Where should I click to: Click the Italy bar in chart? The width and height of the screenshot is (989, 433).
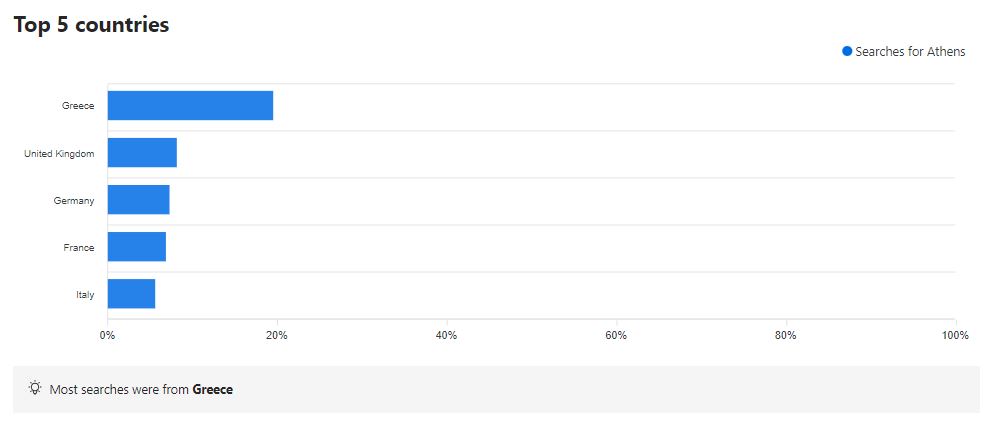click(131, 294)
